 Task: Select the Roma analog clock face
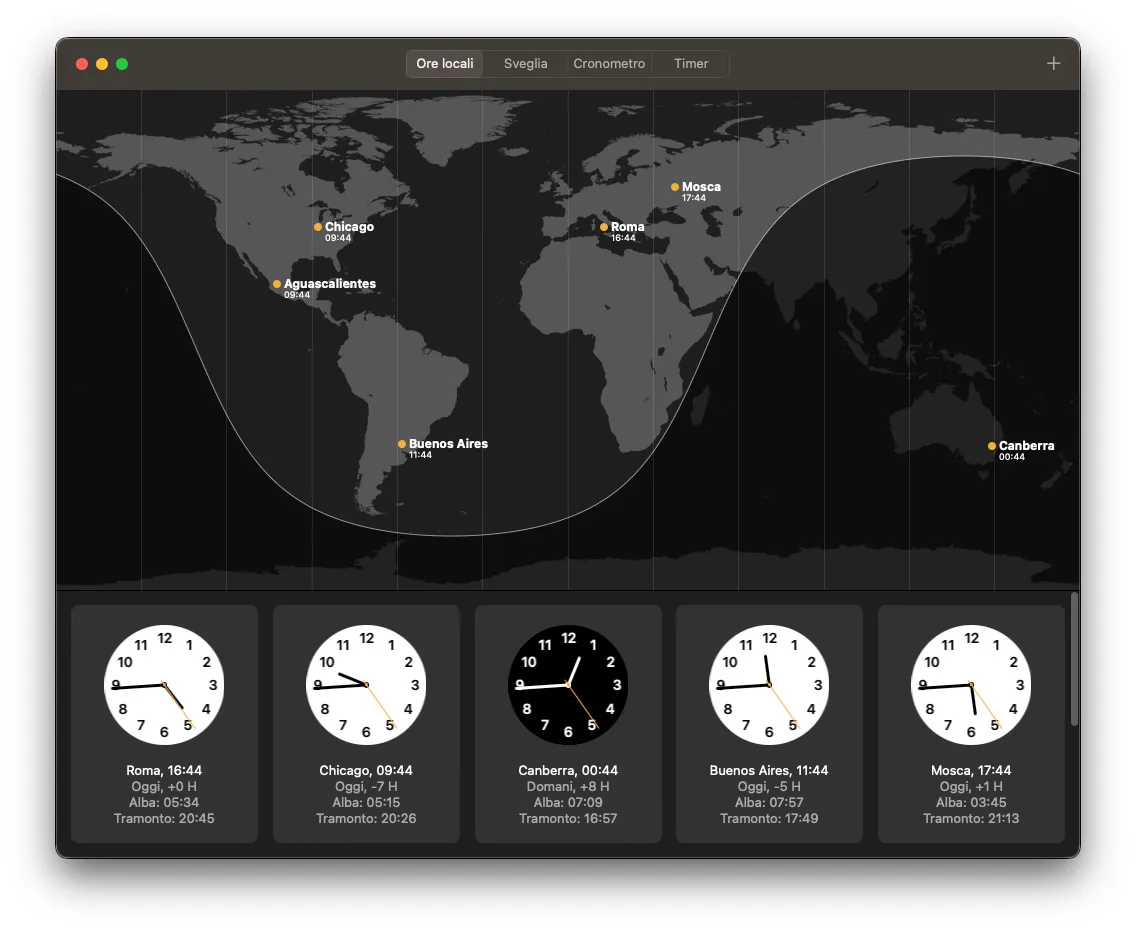(x=164, y=683)
